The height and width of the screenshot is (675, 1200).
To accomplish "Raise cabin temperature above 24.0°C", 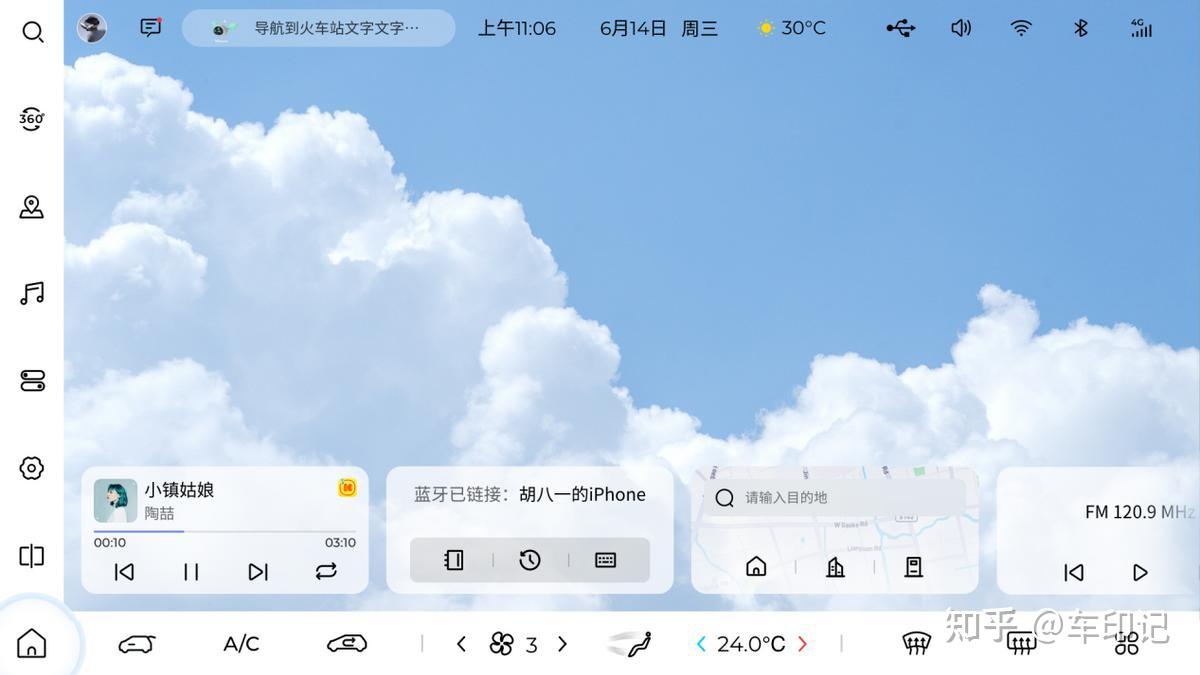I will tap(805, 645).
